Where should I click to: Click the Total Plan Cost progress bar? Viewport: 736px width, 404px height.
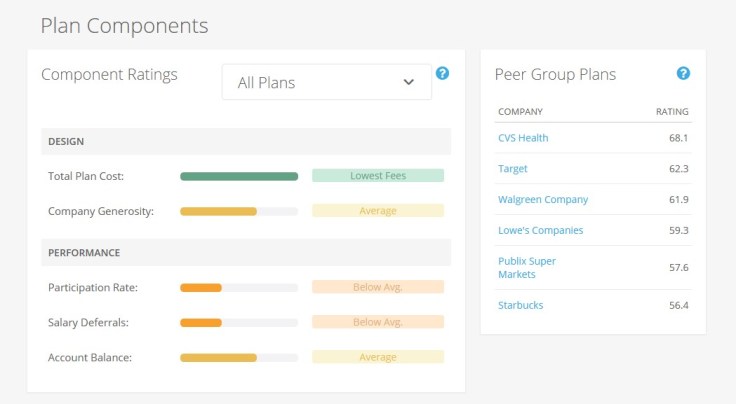coord(239,176)
